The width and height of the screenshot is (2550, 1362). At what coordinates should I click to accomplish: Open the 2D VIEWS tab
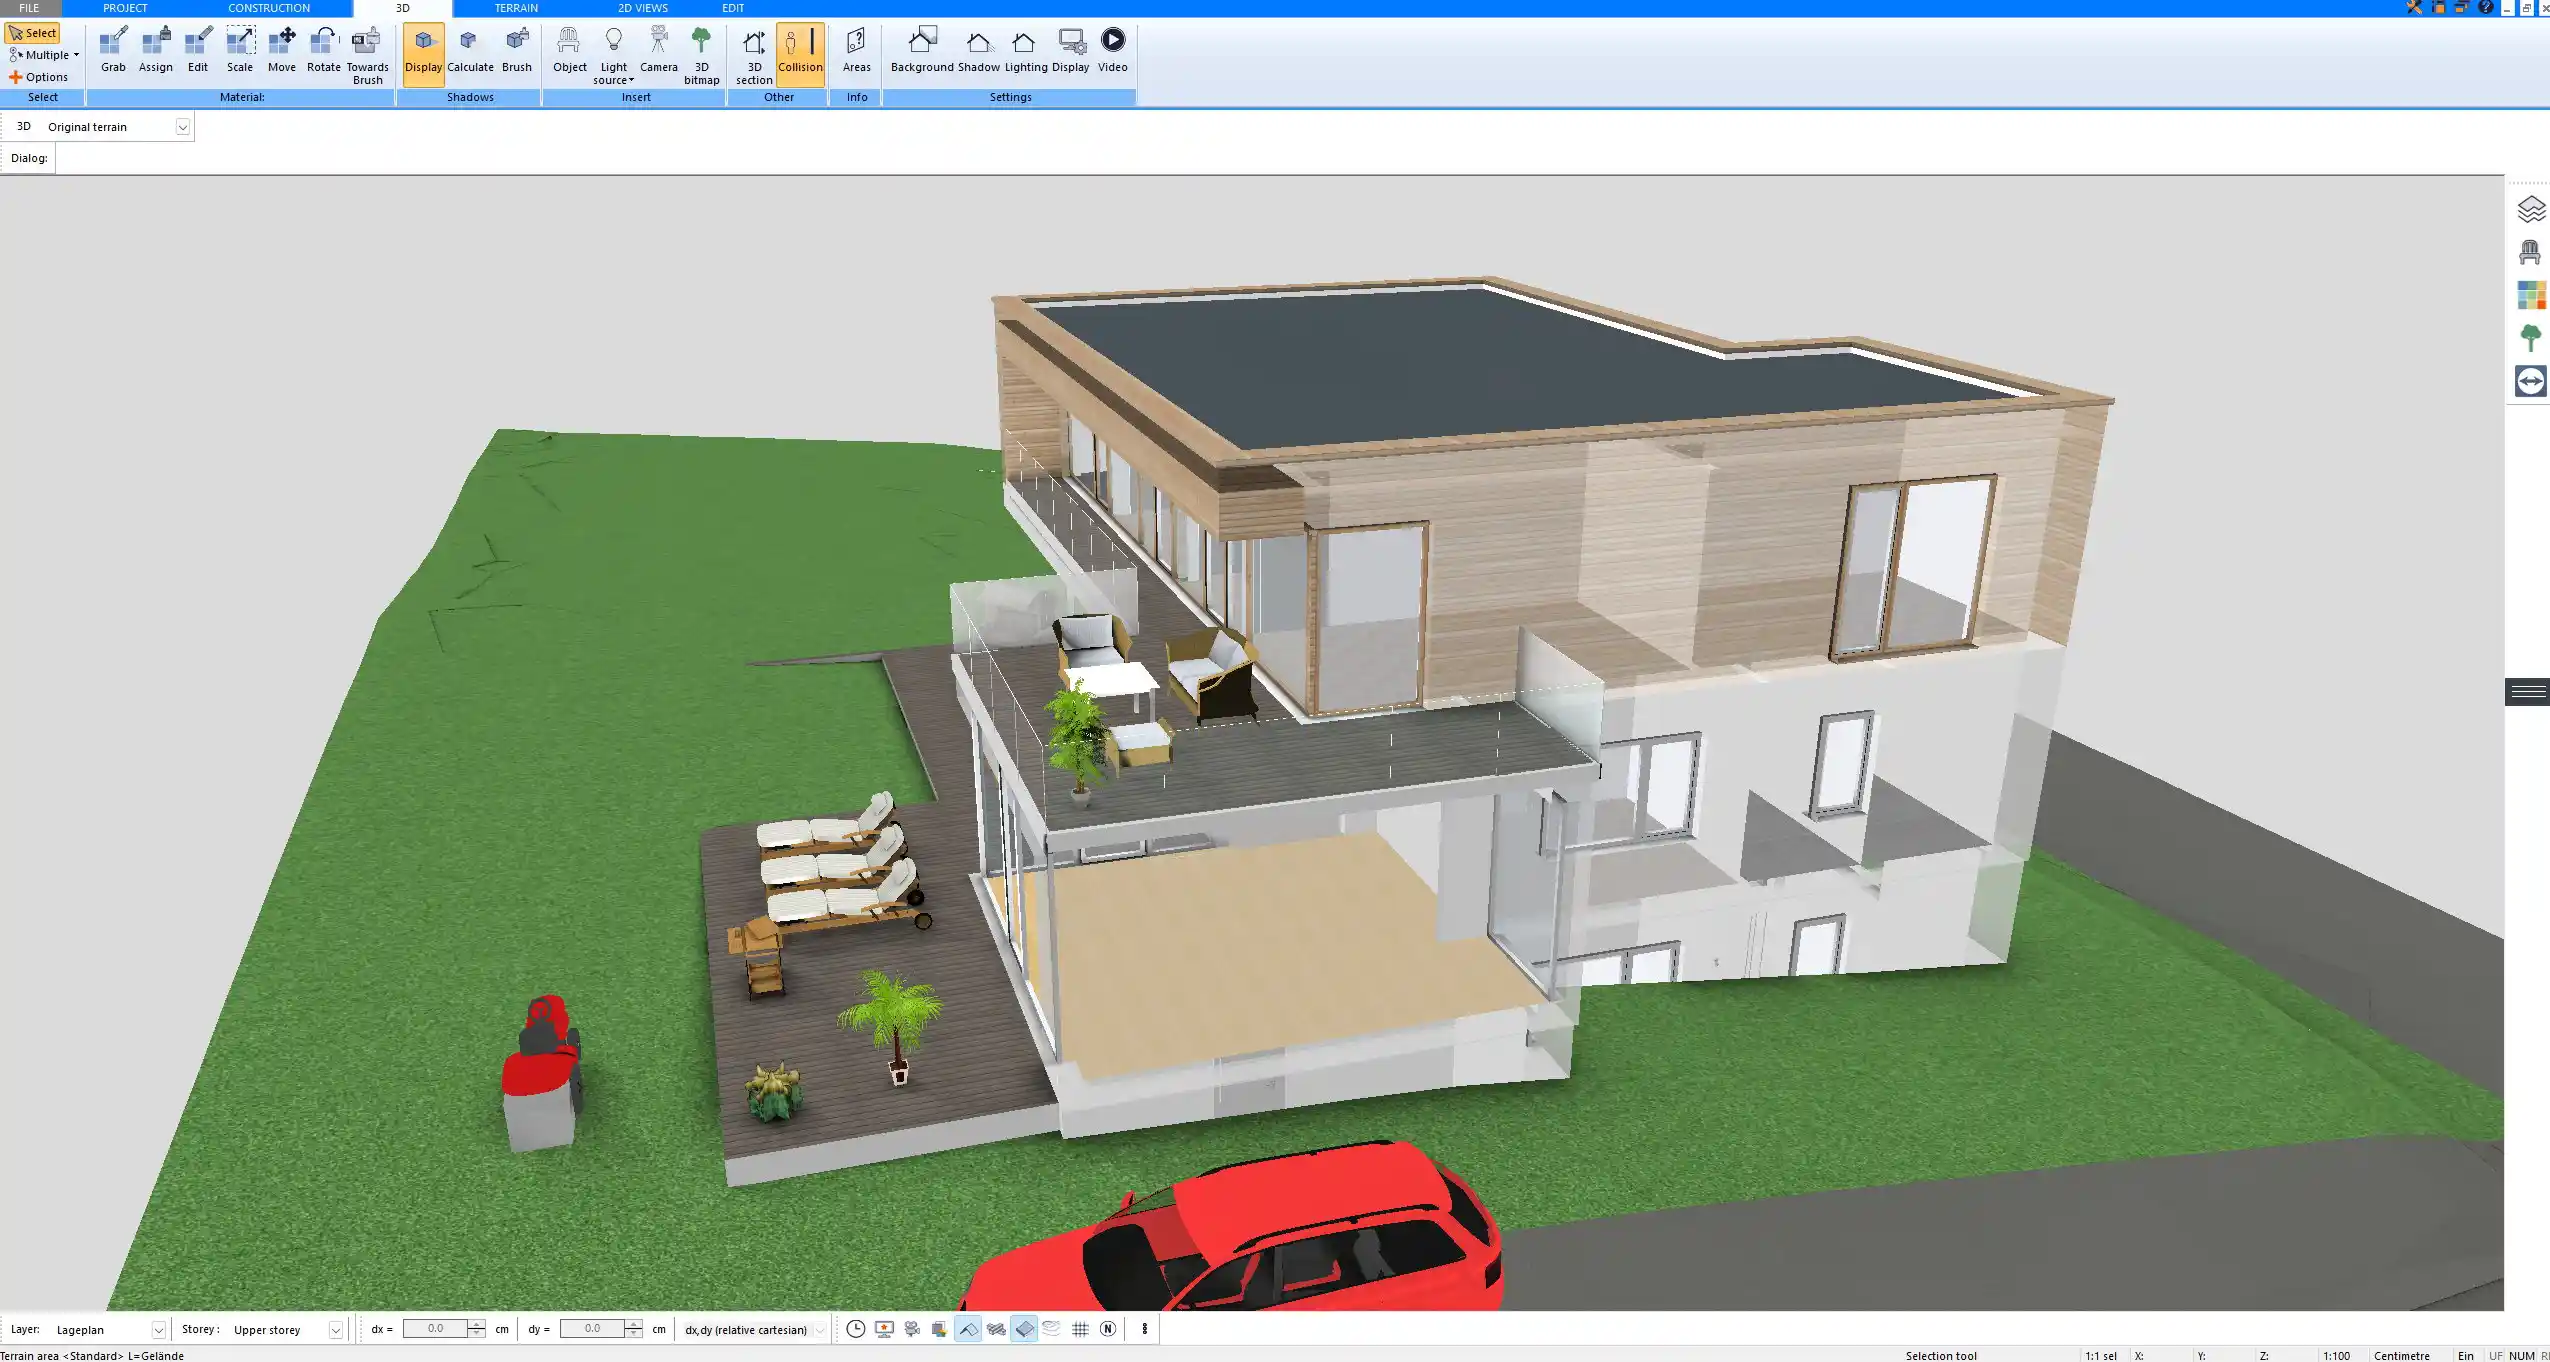click(x=643, y=7)
